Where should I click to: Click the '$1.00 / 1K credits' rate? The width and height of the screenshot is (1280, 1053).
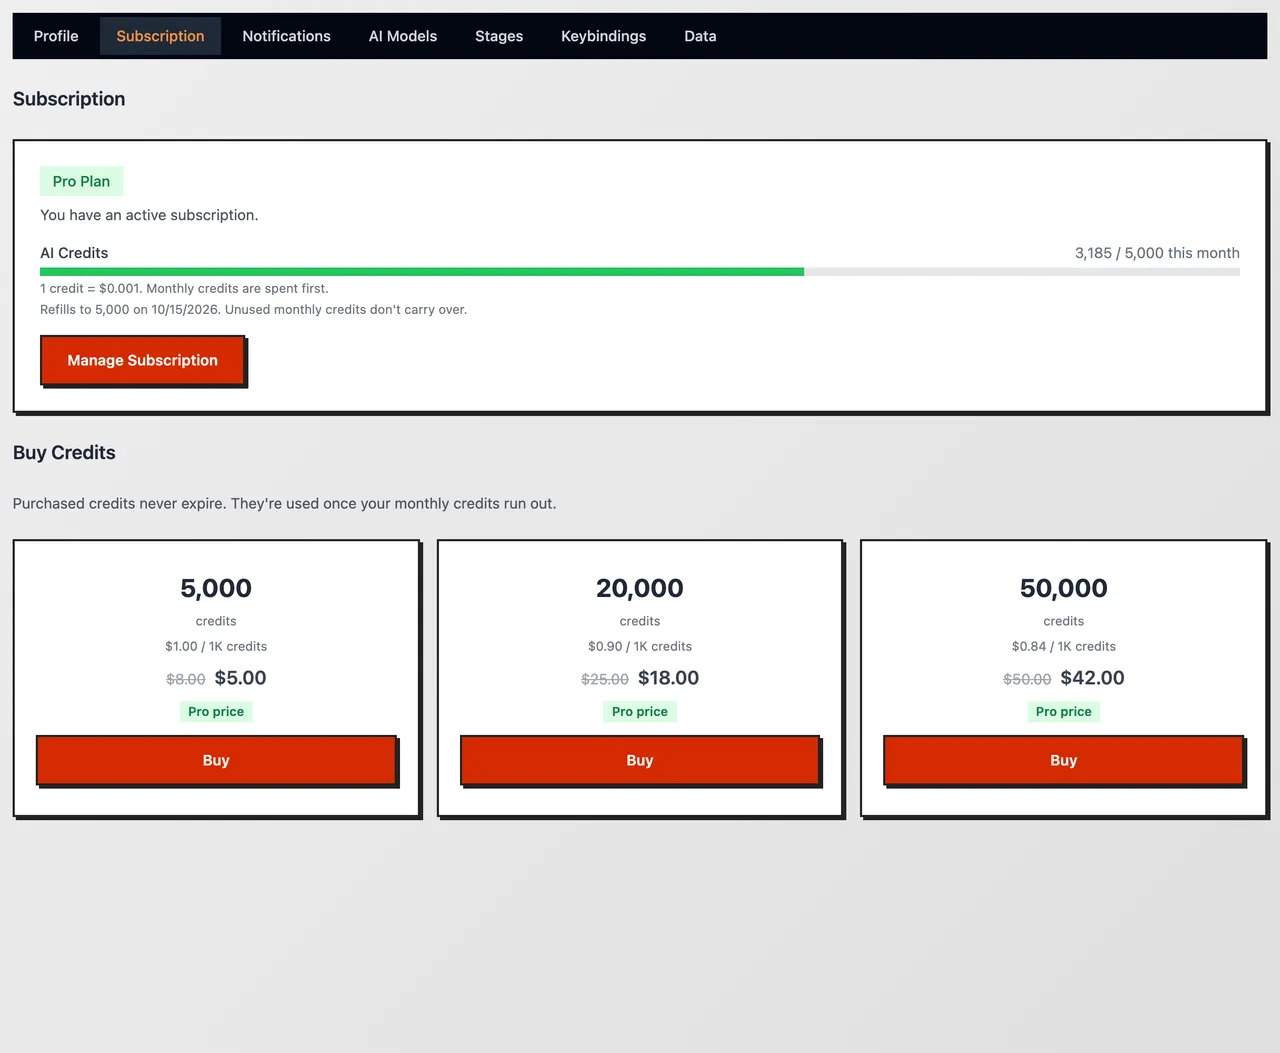pos(216,646)
